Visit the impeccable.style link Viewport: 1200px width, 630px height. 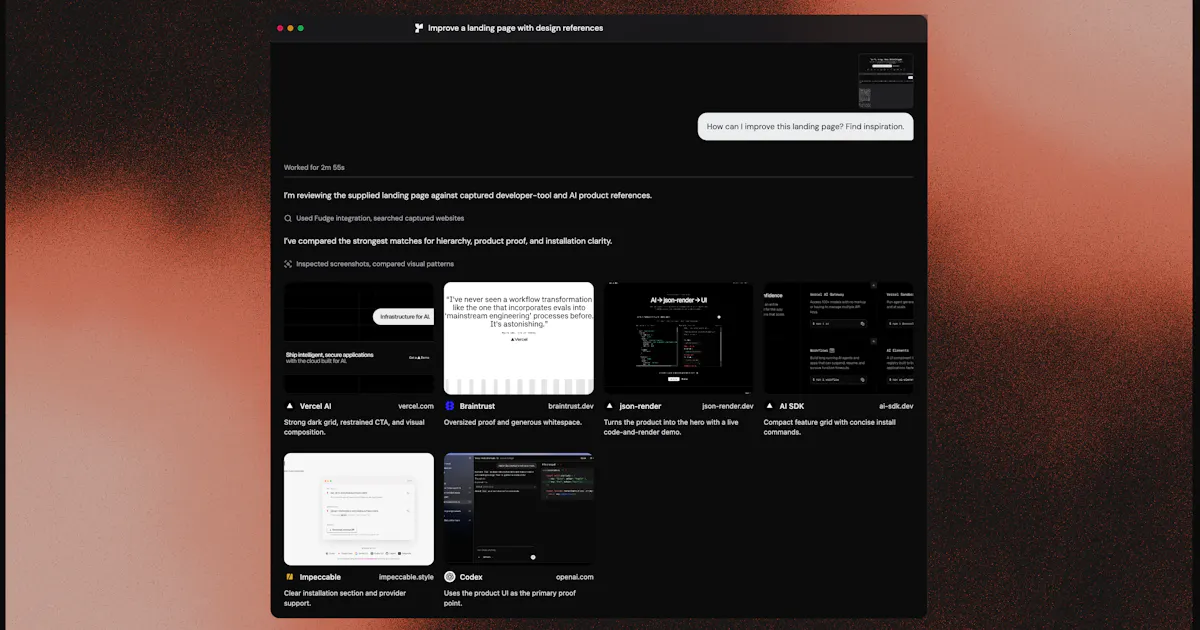coord(406,577)
